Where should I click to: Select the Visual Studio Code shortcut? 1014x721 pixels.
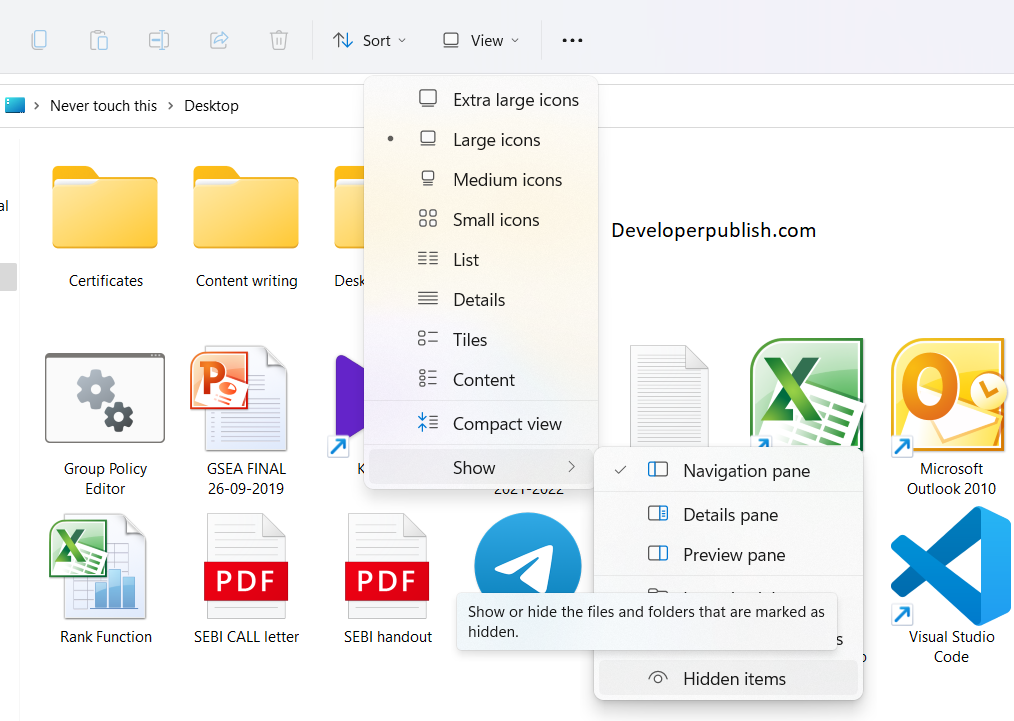pos(951,566)
